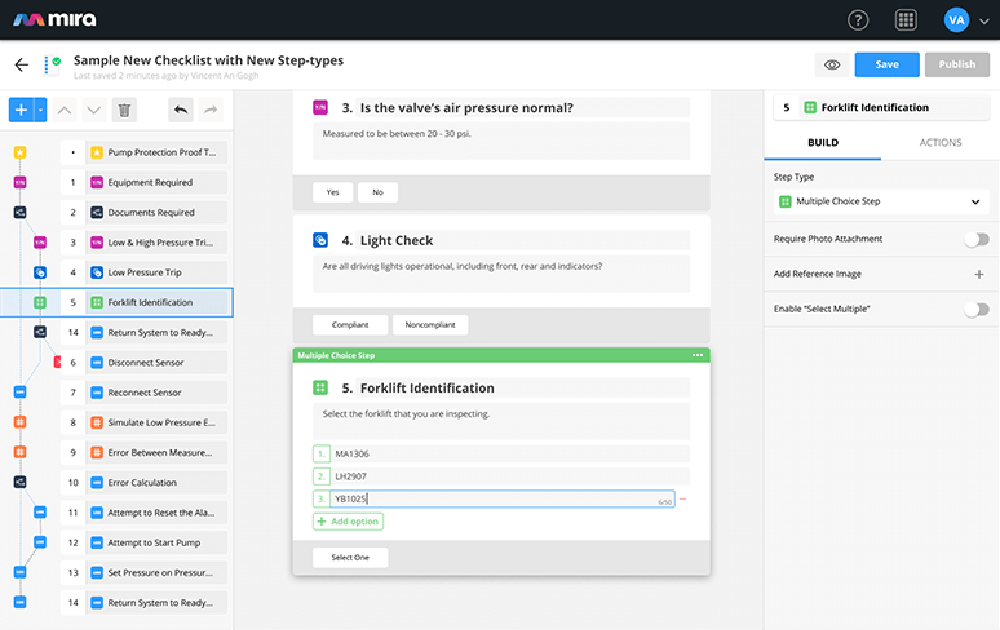Viewport: 1000px width, 630px height.
Task: Toggle Require Photo Attachment switch
Action: [x=976, y=239]
